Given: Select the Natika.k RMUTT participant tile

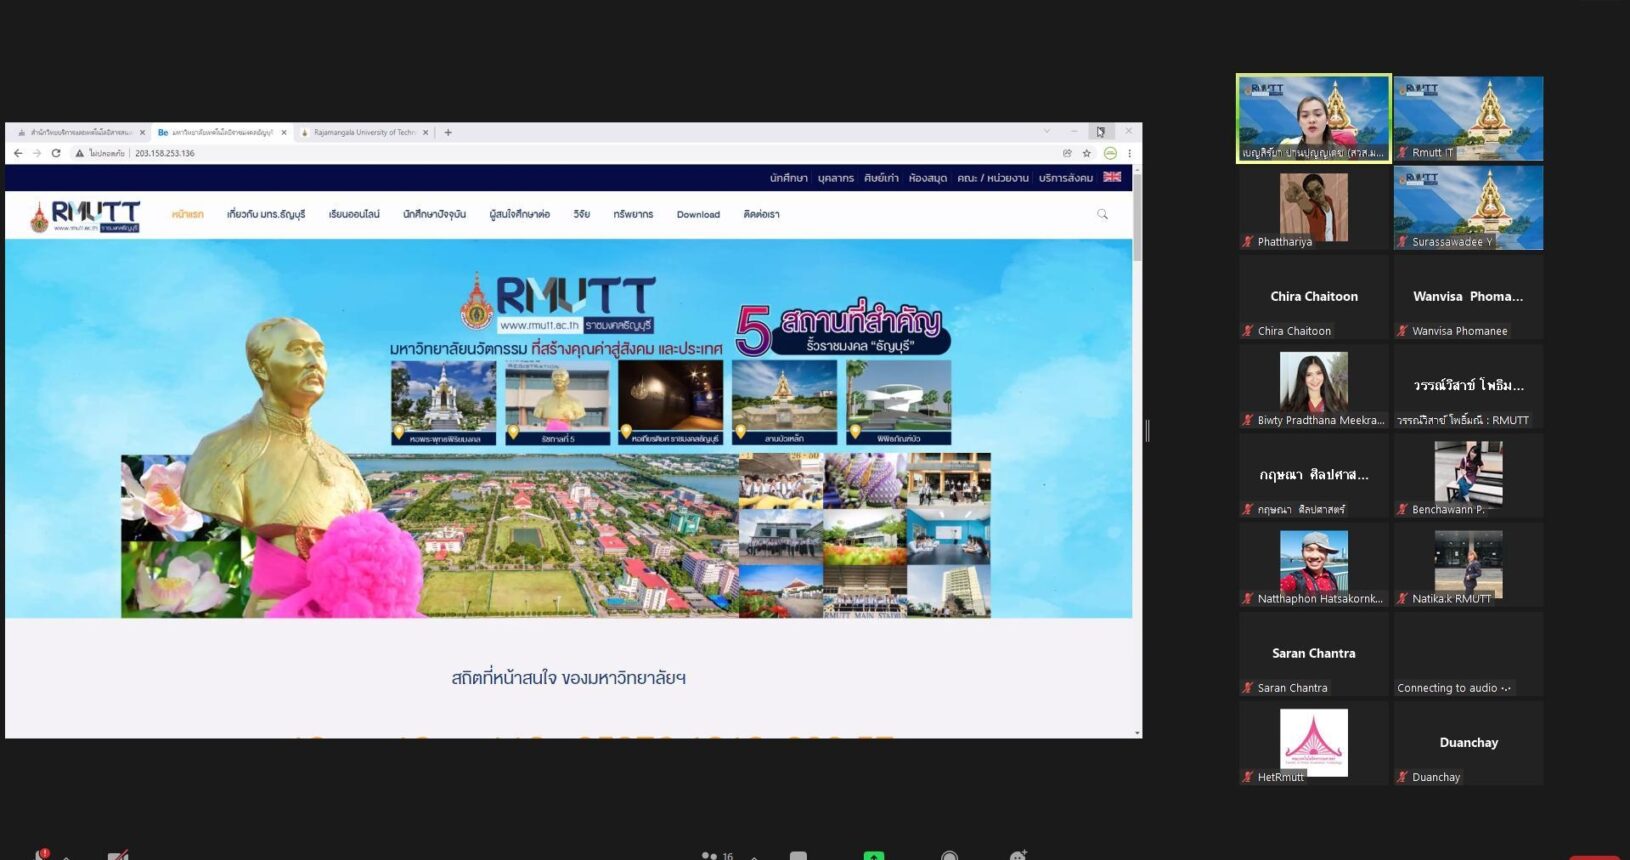Looking at the screenshot, I should click(1468, 565).
